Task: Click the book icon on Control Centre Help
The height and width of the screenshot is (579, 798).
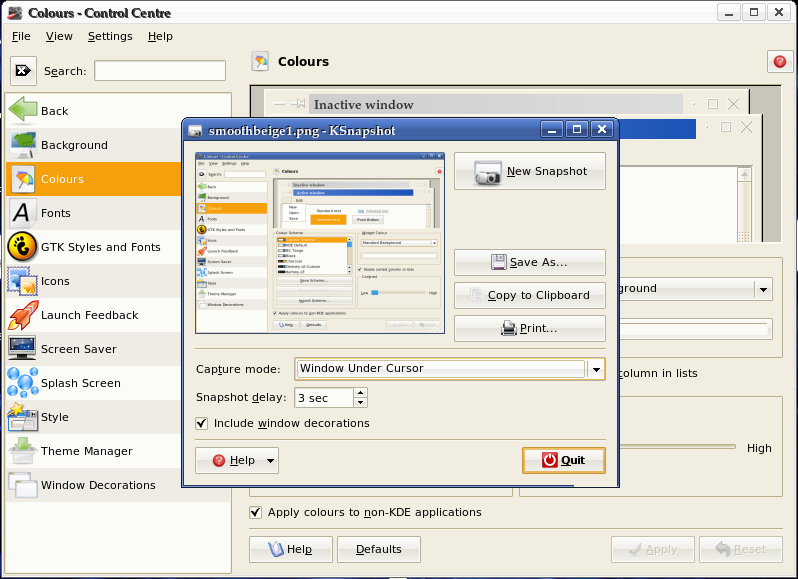Action: [x=275, y=549]
